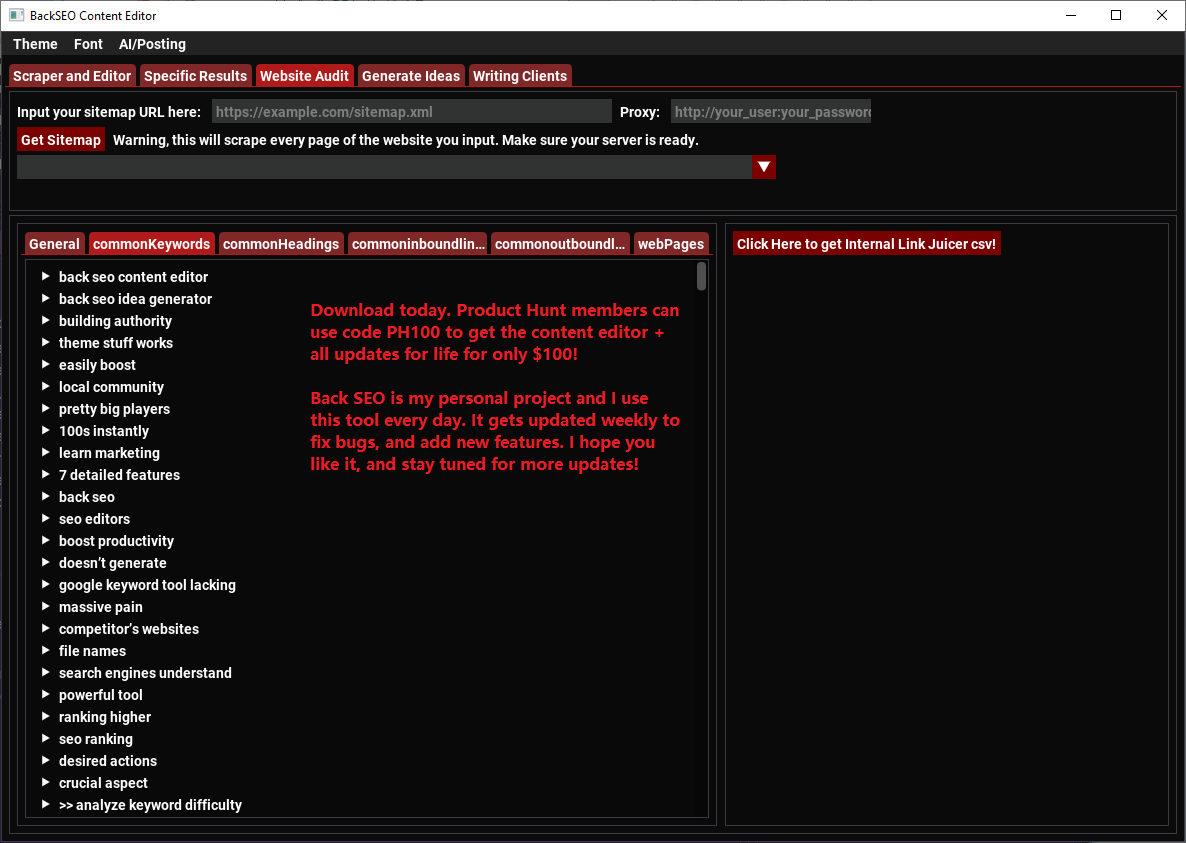Expand the 'doesn't generate' keyword
This screenshot has width=1186, height=843.
tap(45, 563)
